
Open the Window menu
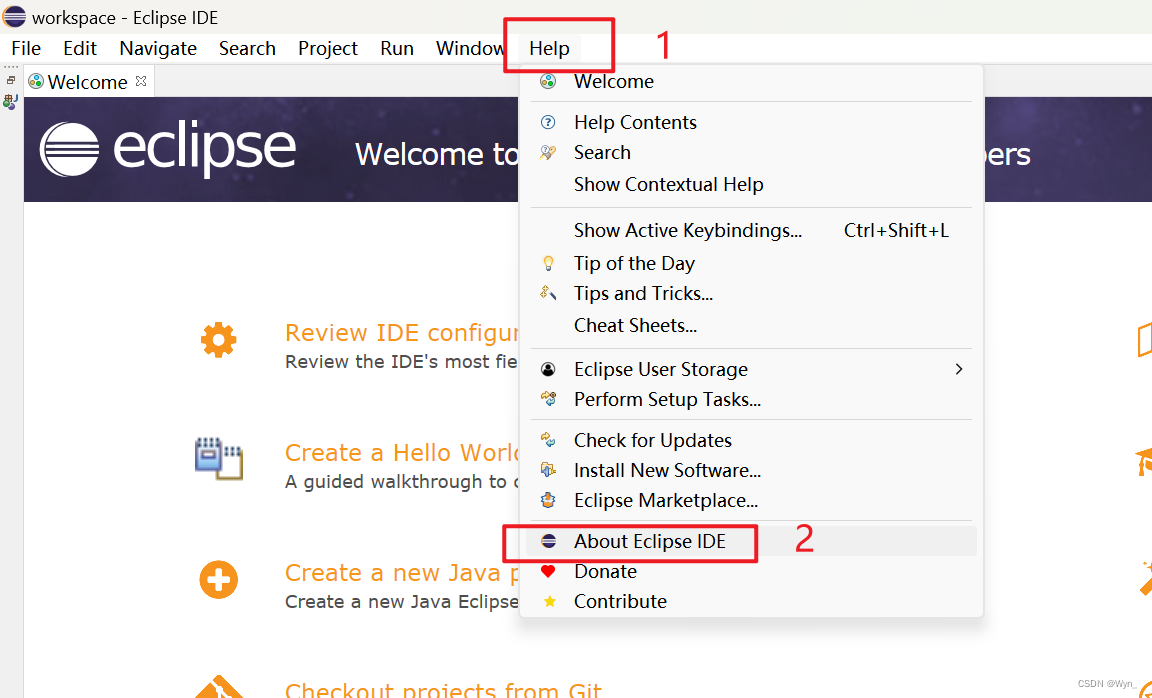pos(469,48)
